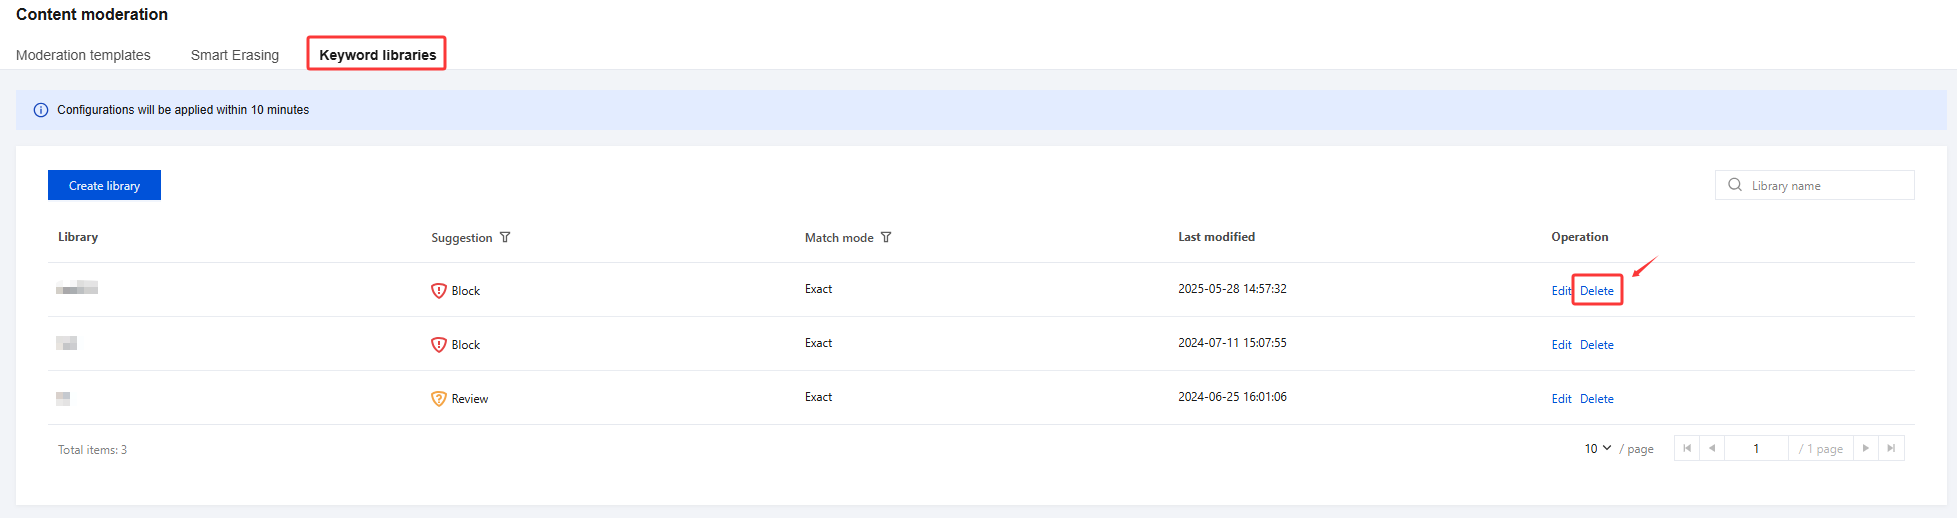Click the Match mode filter icon
Image resolution: width=1957 pixels, height=518 pixels.
[886, 238]
